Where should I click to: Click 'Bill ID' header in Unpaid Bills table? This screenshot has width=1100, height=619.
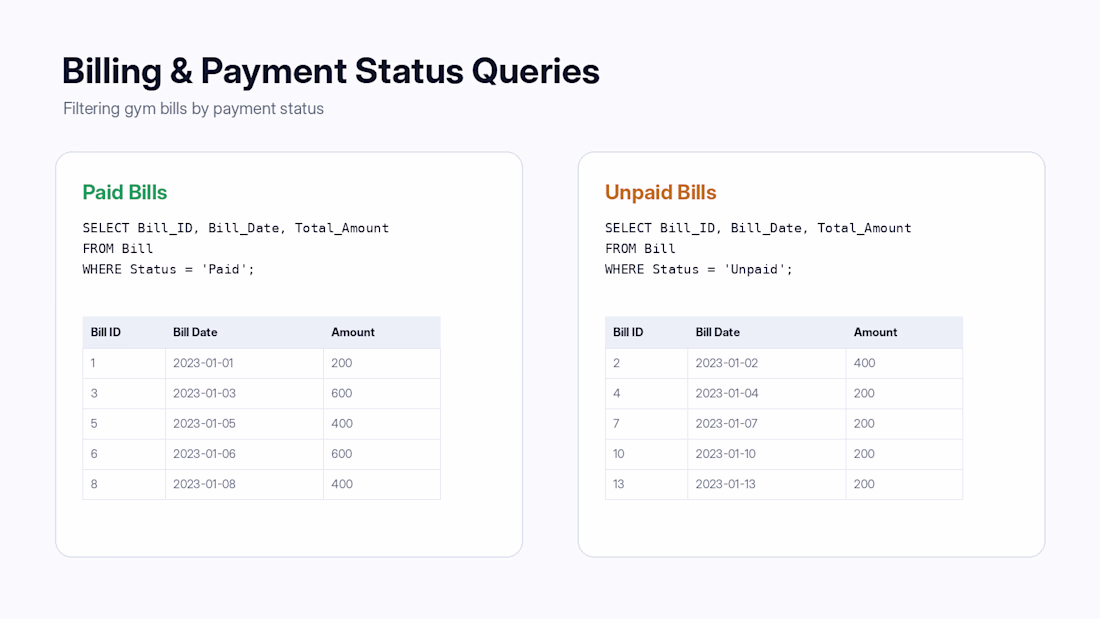coord(628,333)
